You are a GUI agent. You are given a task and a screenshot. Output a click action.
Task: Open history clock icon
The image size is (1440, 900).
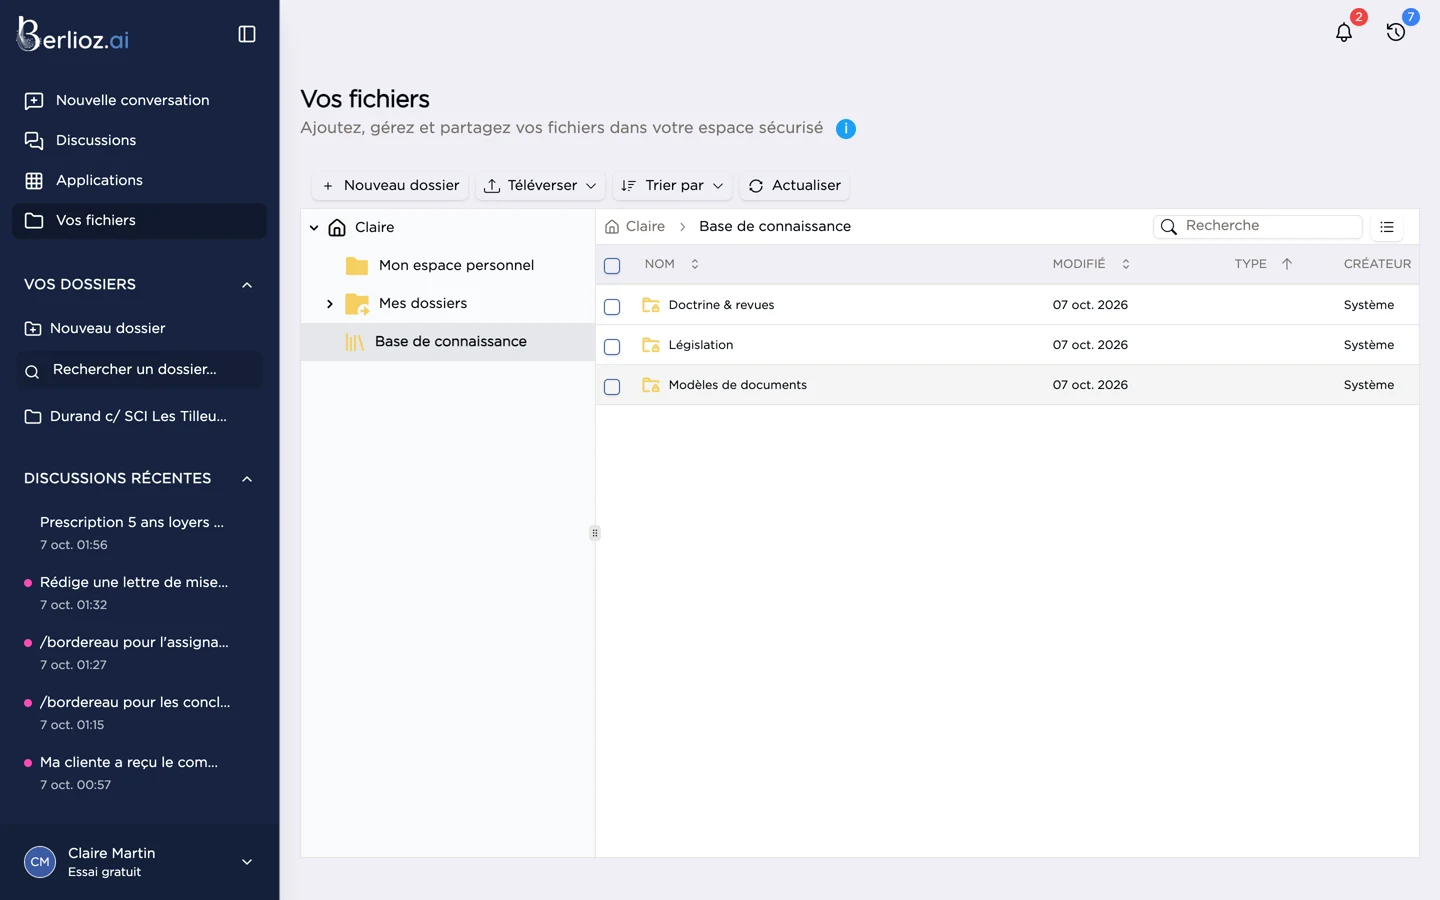(1396, 32)
